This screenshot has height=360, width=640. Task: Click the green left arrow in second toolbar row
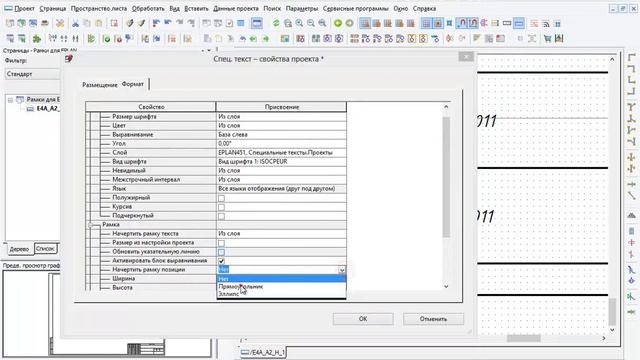click(253, 39)
